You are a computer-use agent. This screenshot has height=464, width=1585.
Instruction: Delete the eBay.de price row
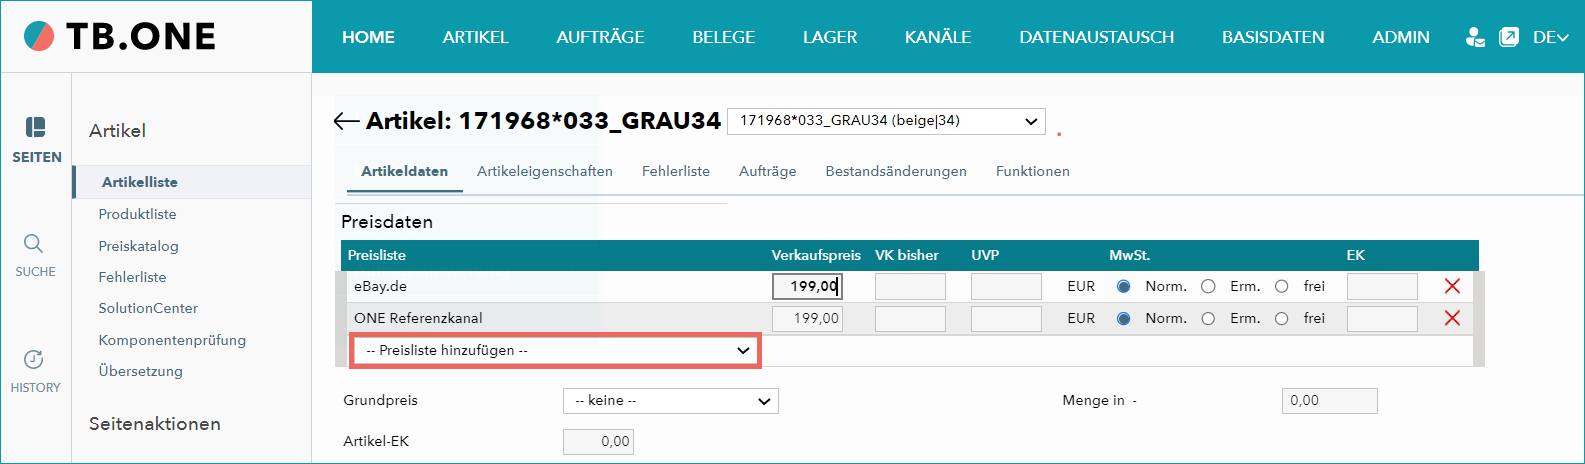(1452, 286)
